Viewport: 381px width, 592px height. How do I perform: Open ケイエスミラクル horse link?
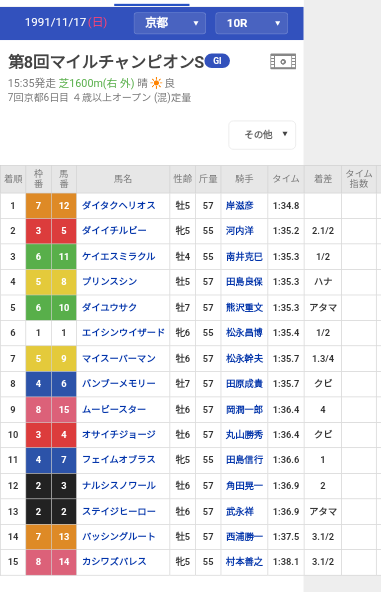coord(119,257)
